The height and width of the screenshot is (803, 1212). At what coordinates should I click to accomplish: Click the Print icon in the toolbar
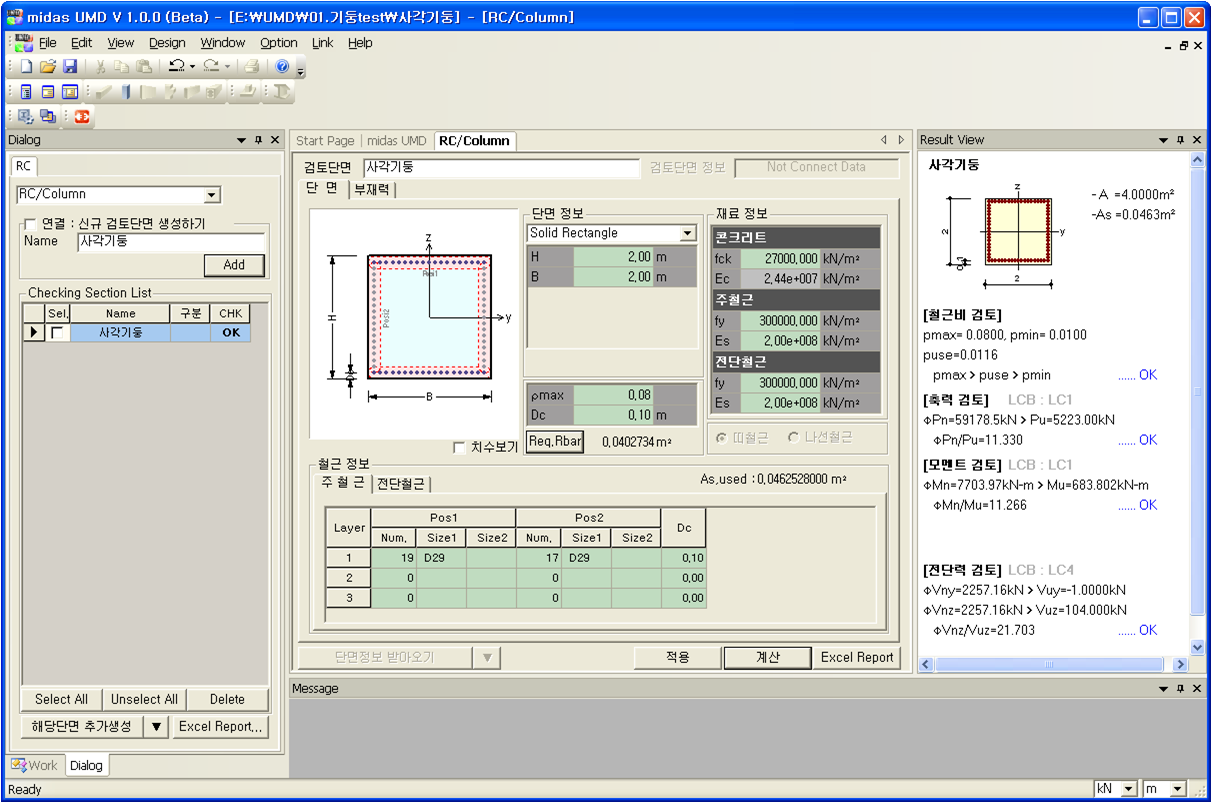pyautogui.click(x=251, y=67)
